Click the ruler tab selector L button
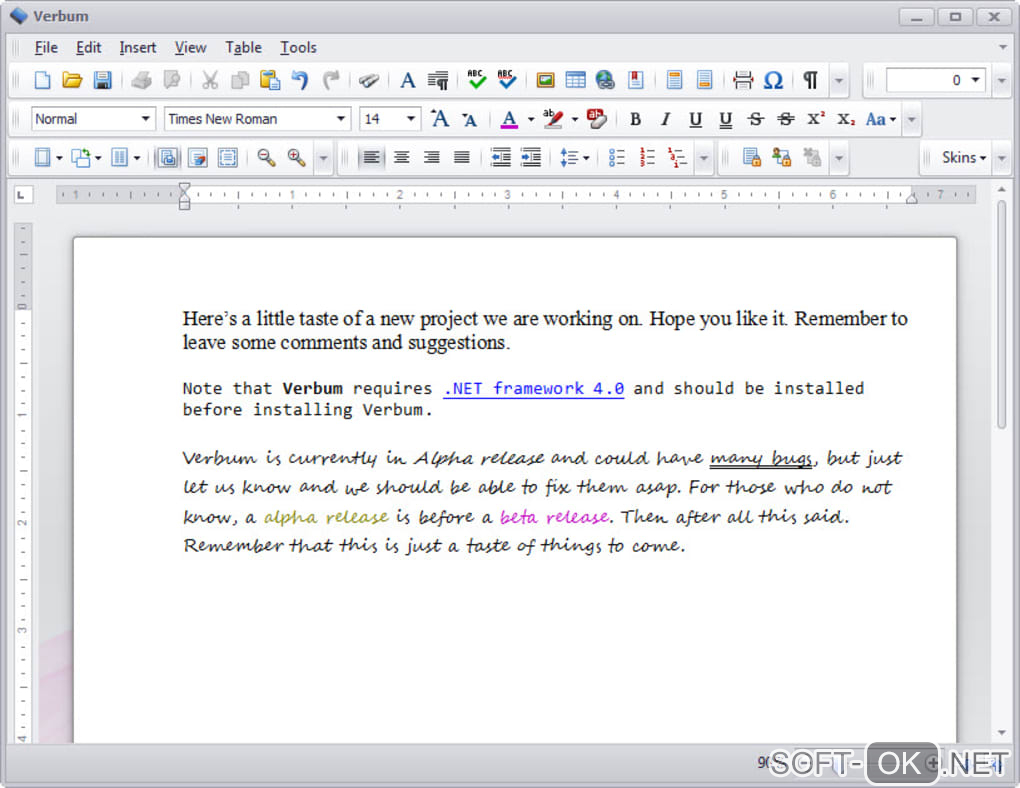The image size is (1020, 788). pos(21,195)
